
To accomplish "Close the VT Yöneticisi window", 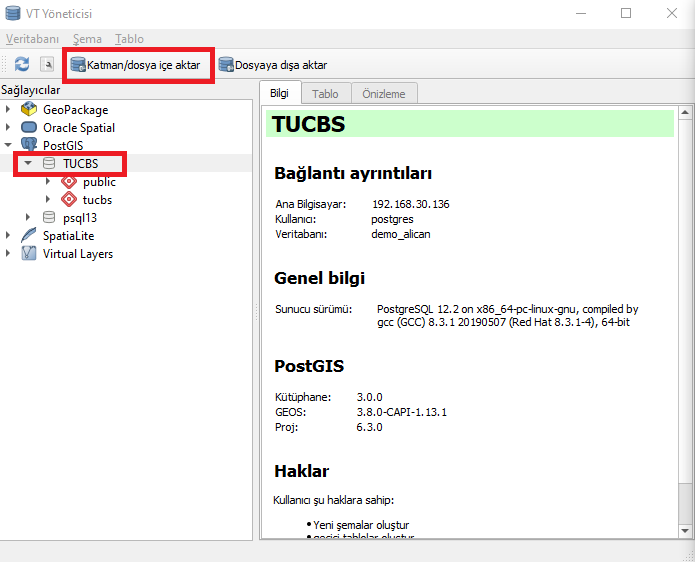I will click(x=672, y=13).
